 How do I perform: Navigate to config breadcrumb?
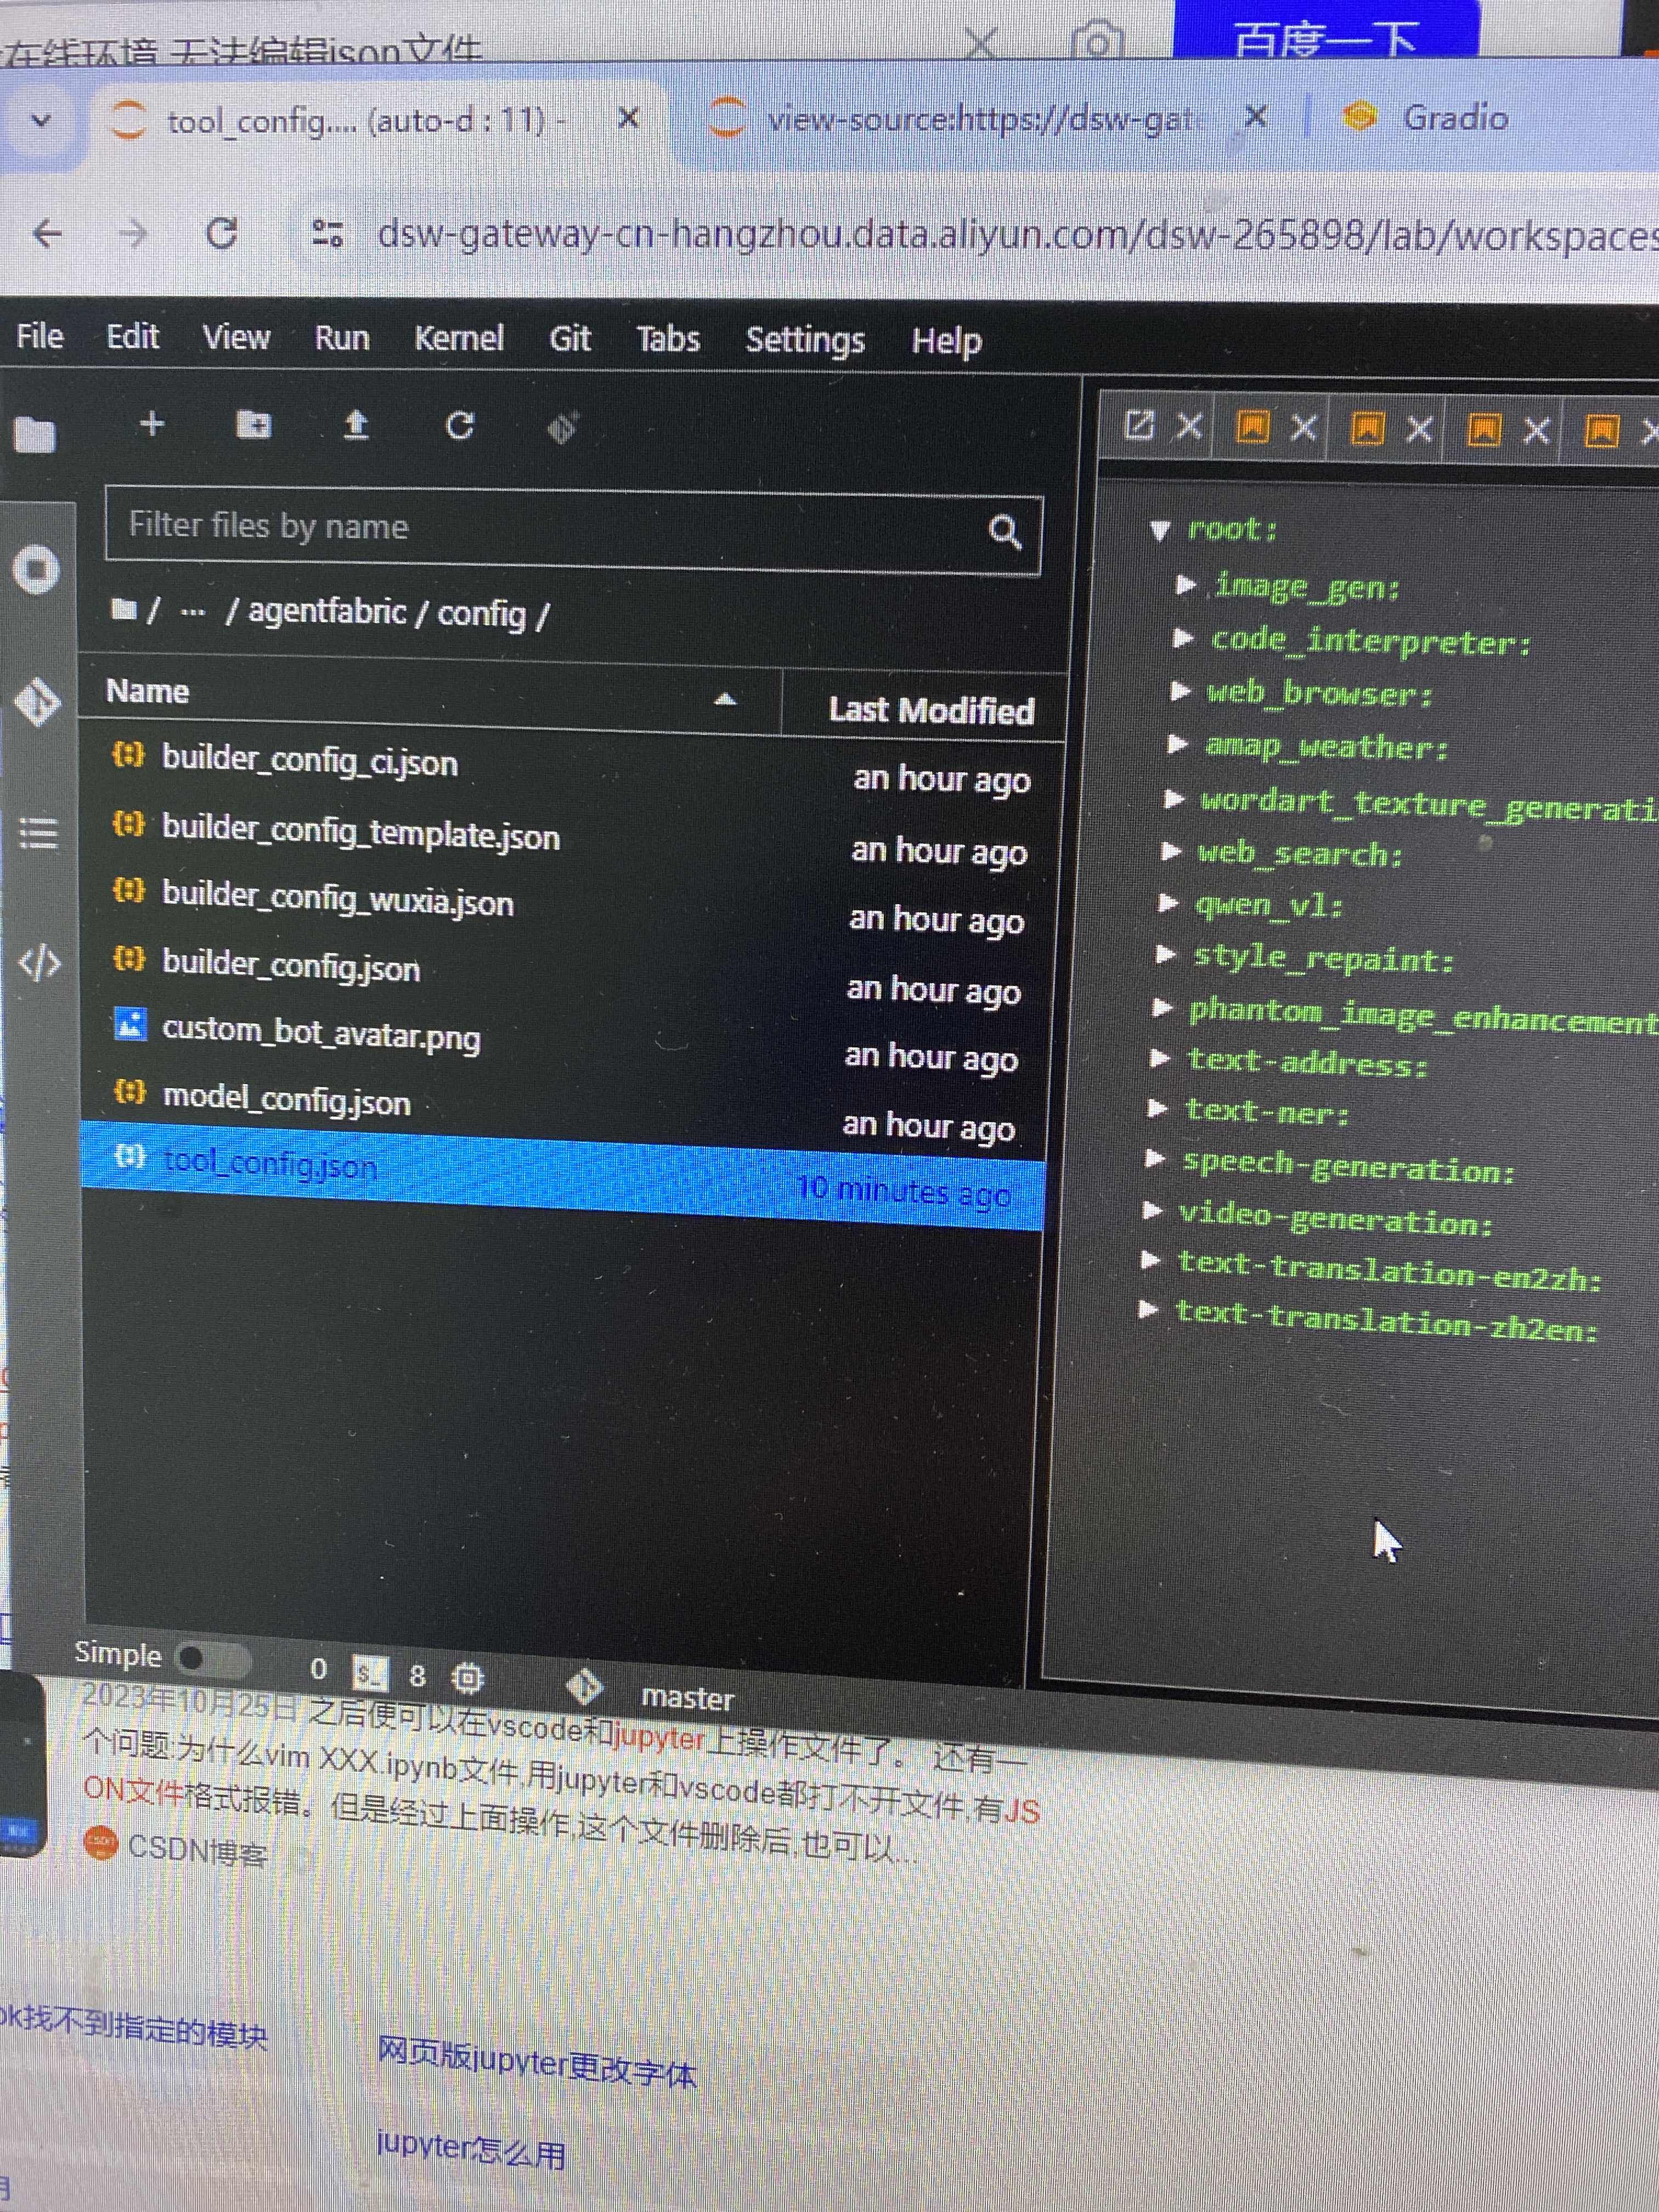tap(482, 613)
